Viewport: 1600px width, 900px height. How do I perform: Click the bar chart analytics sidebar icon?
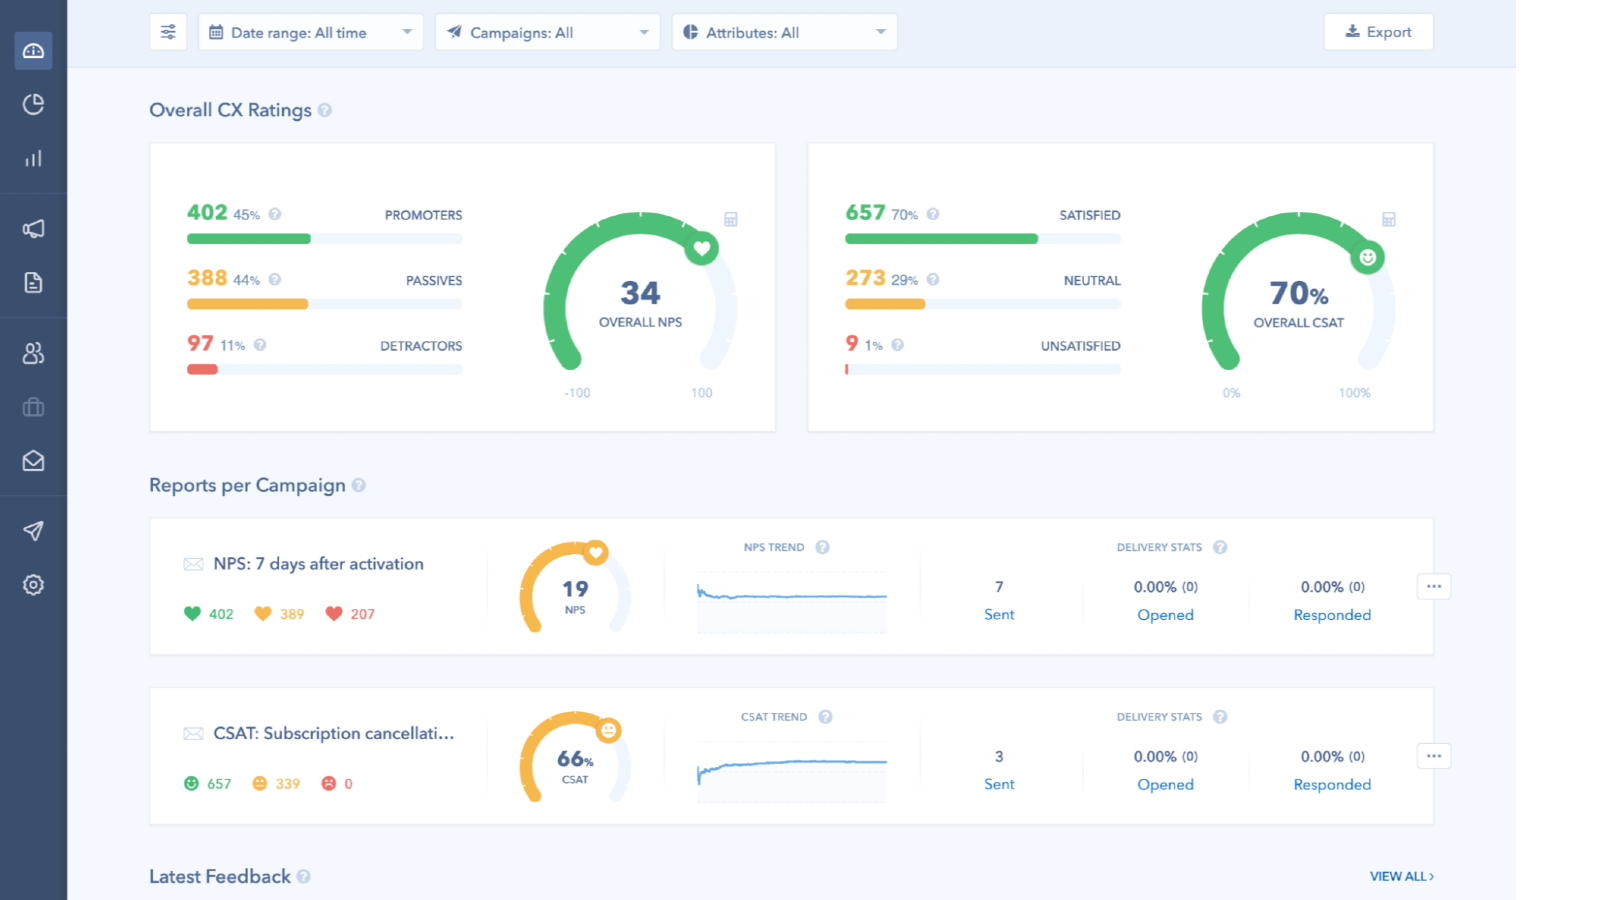(33, 158)
